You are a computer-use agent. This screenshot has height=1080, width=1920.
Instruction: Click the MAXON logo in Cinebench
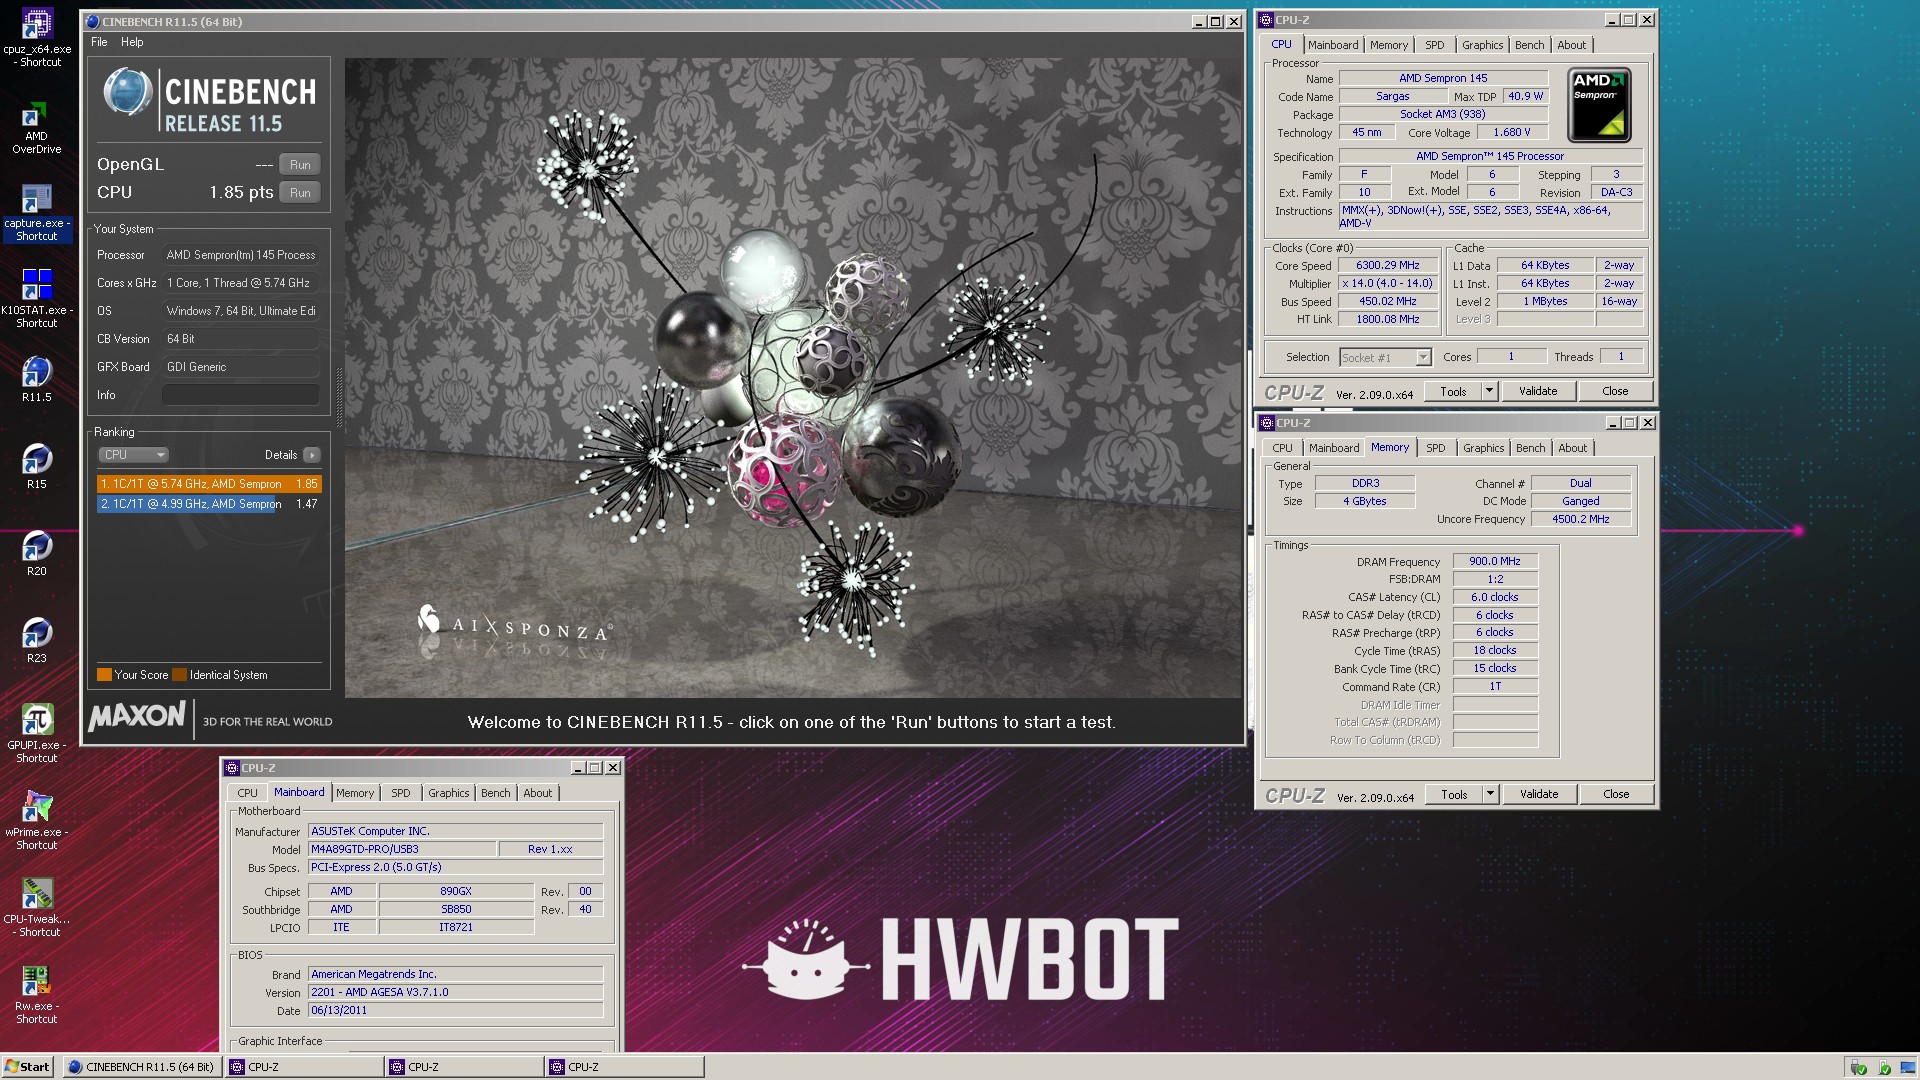137,716
